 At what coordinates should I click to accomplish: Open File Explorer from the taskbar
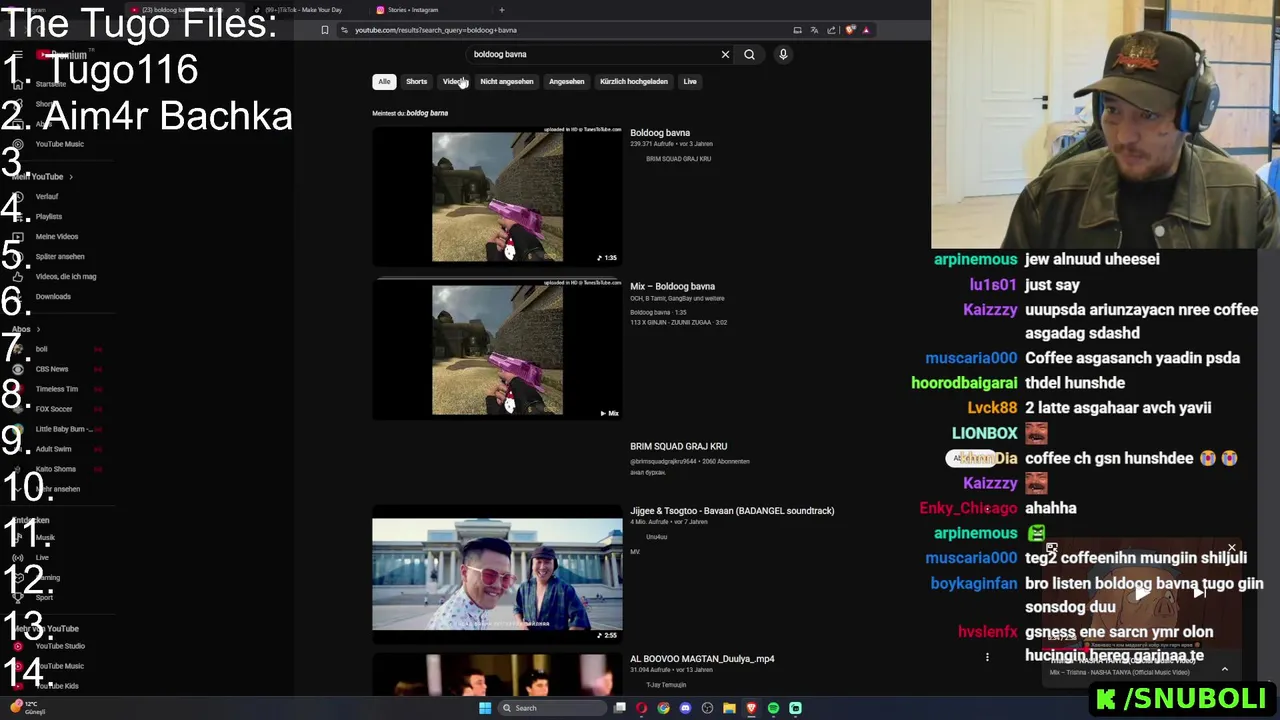tap(729, 708)
